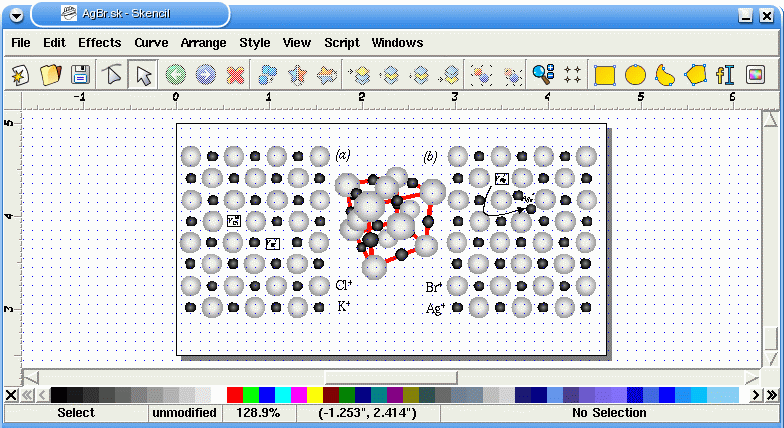
Task: Click the horizontal scrollbar right arrow
Action: 752,377
